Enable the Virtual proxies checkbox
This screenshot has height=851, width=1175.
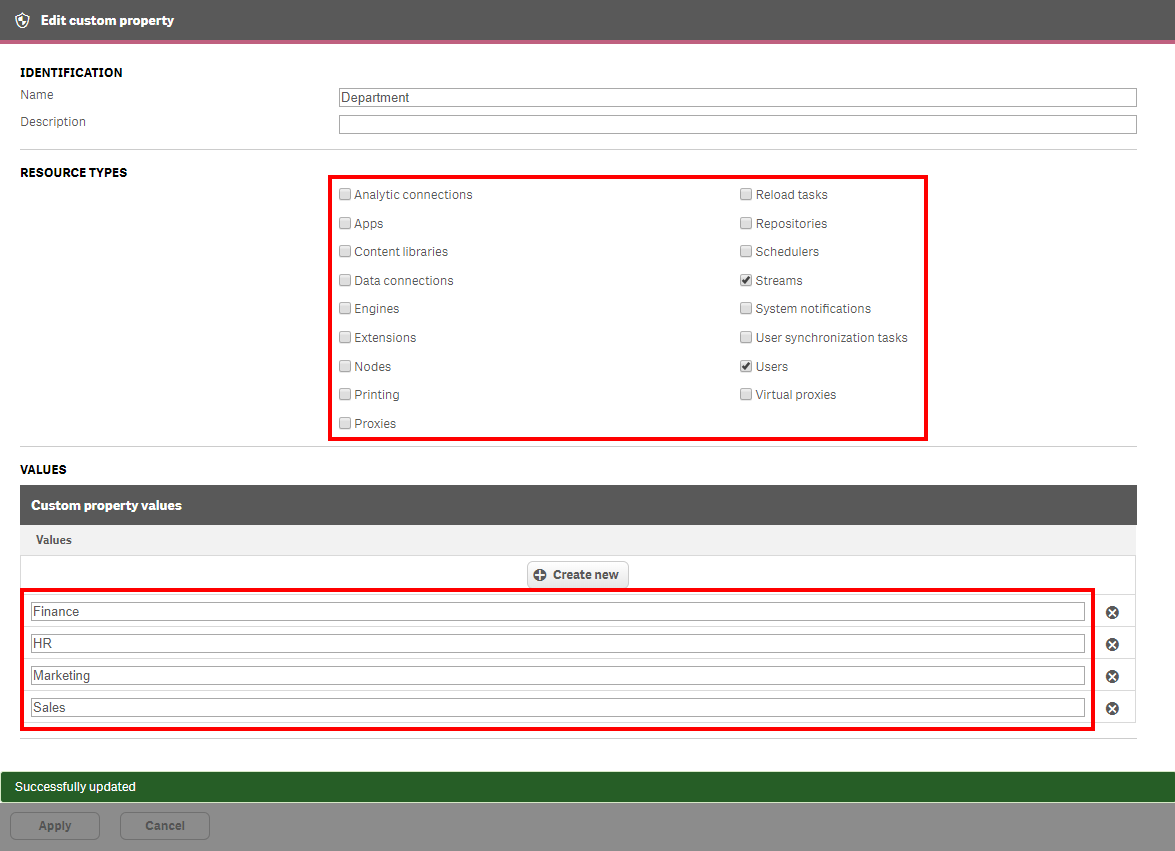(745, 393)
